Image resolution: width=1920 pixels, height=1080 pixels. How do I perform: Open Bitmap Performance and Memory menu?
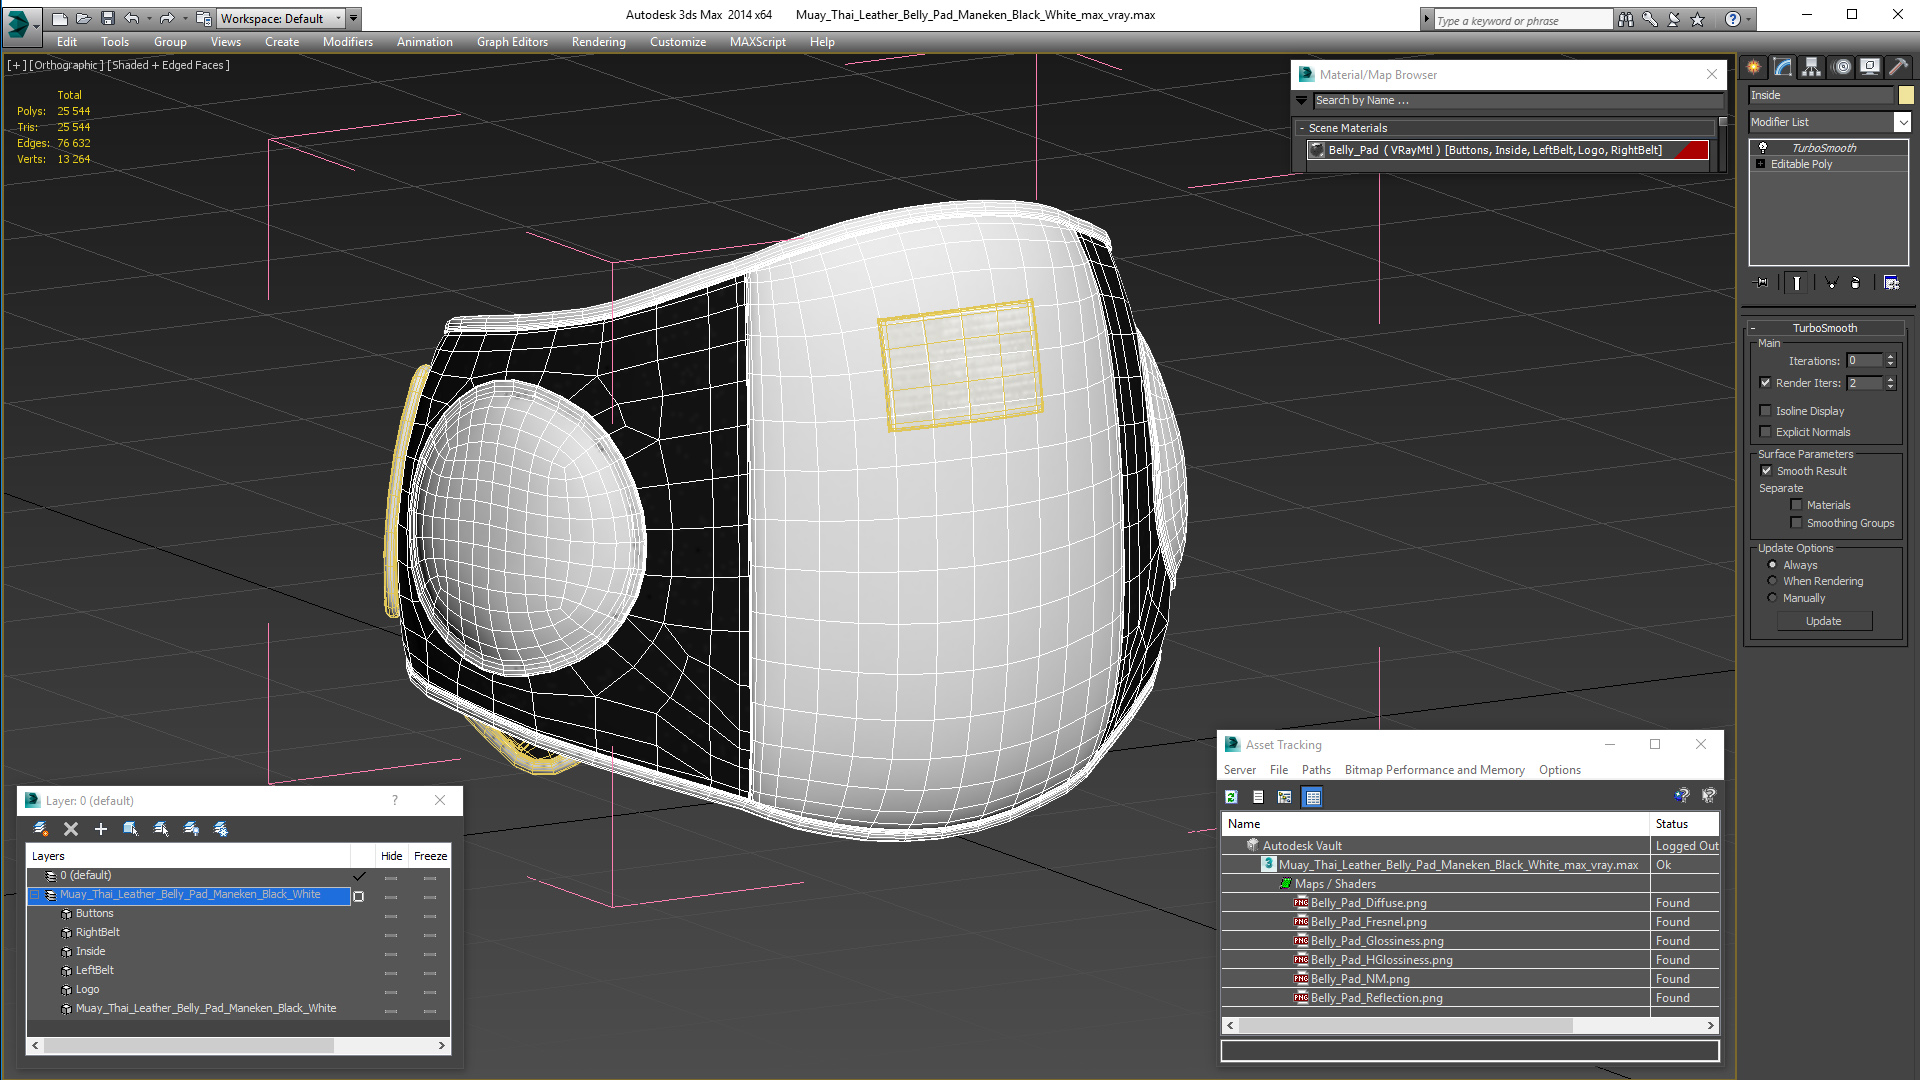1434,770
